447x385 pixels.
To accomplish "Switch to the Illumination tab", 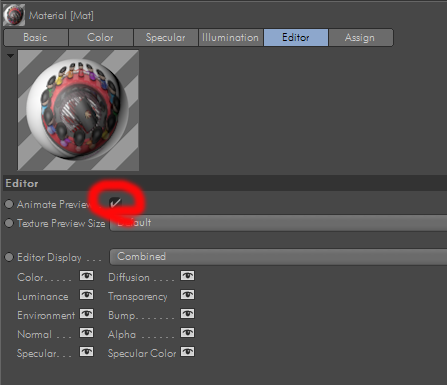I will pos(230,37).
